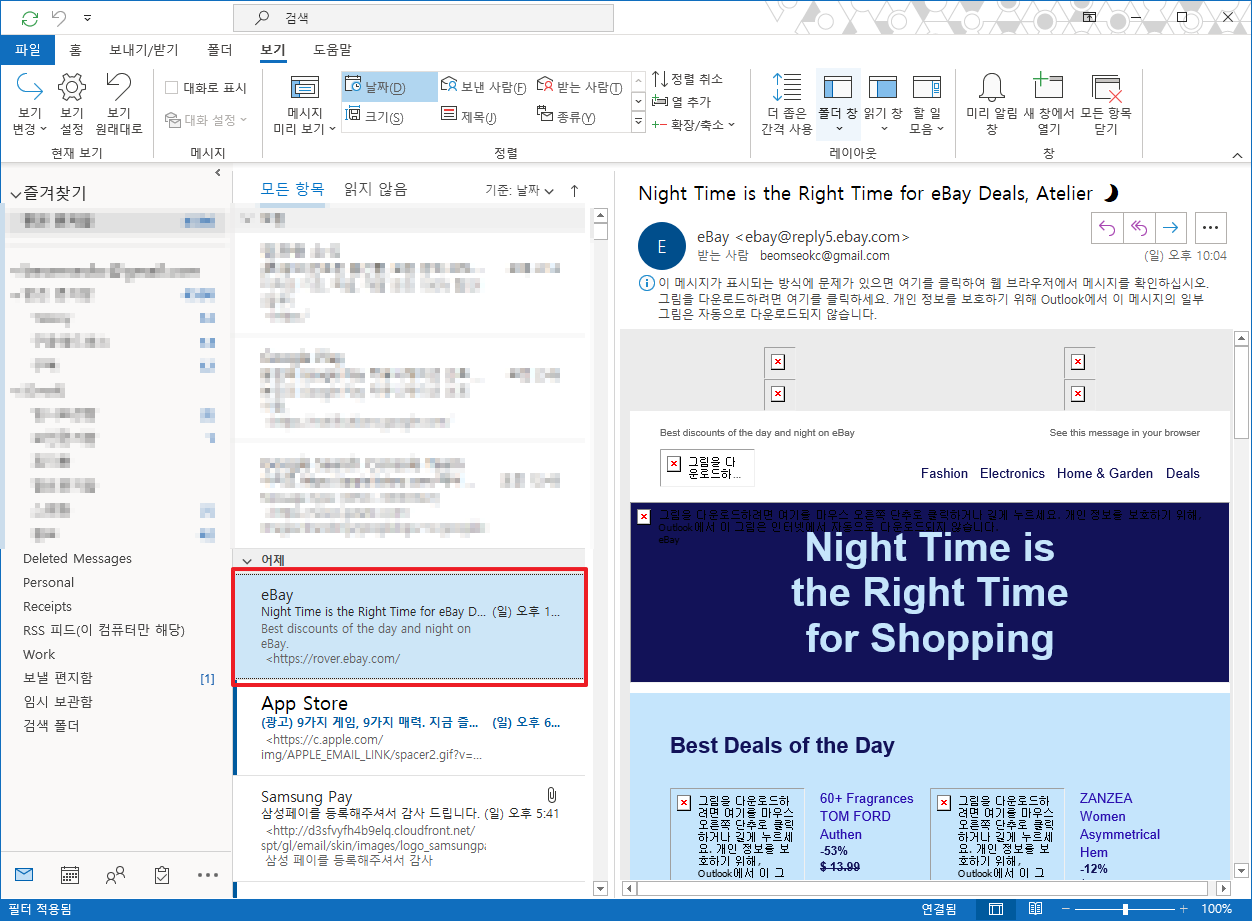The width and height of the screenshot is (1252, 921).
Task: Arrange by 크기 (Size)
Action: coord(389,116)
